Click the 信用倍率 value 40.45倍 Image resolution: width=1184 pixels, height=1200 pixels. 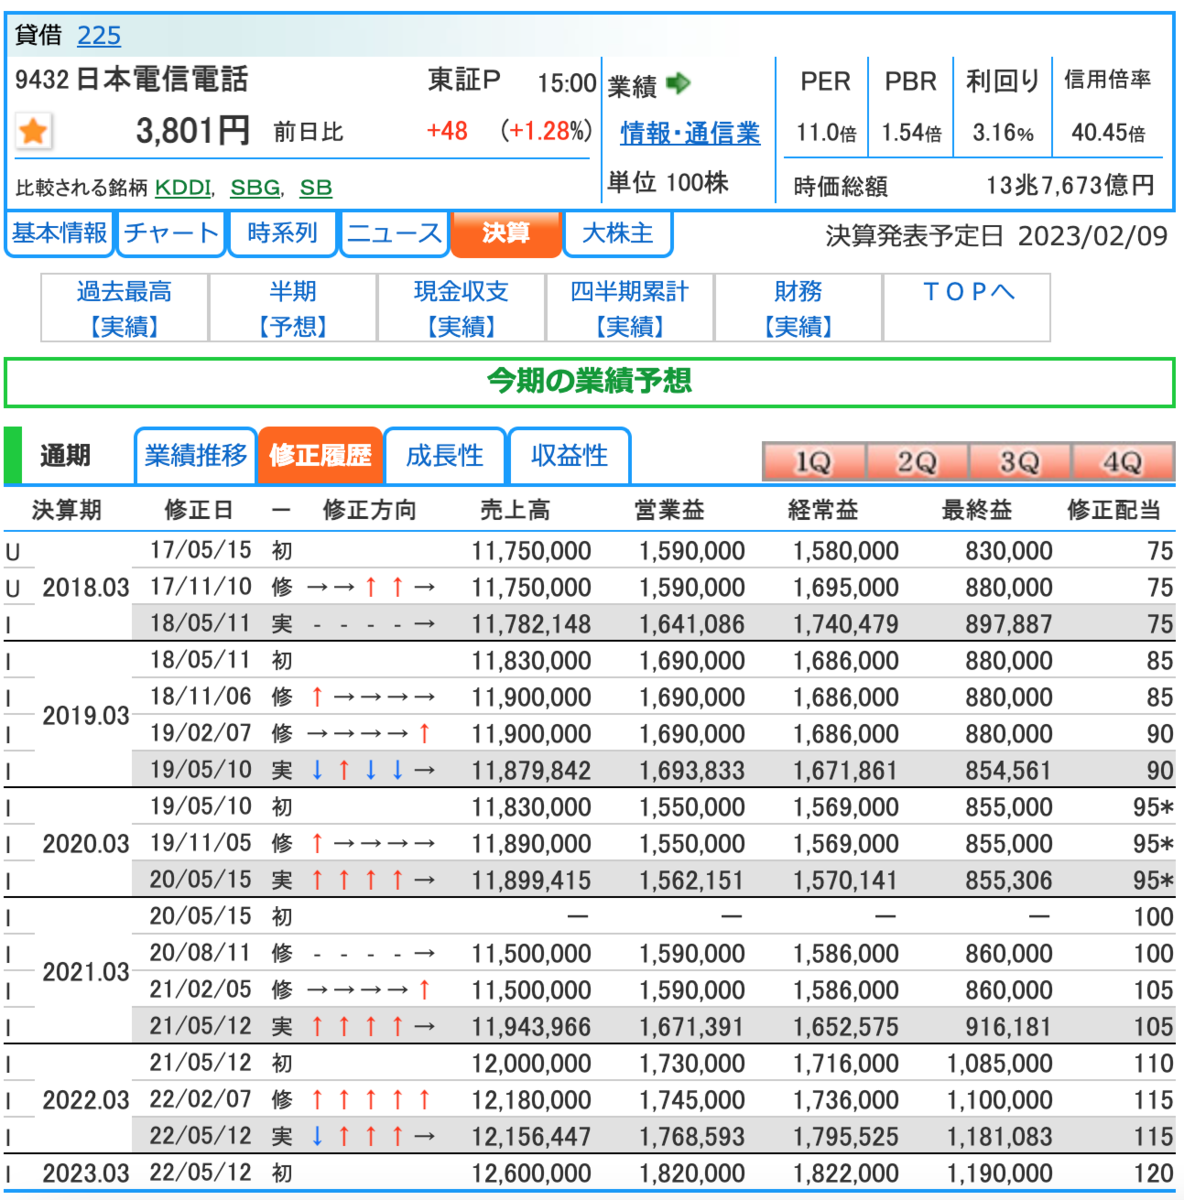1108,133
